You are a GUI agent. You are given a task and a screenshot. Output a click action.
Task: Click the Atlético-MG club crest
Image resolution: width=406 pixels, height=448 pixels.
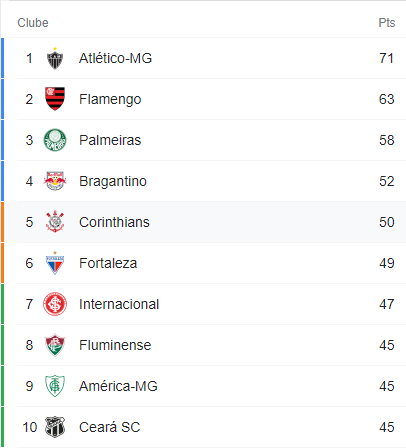point(55,58)
